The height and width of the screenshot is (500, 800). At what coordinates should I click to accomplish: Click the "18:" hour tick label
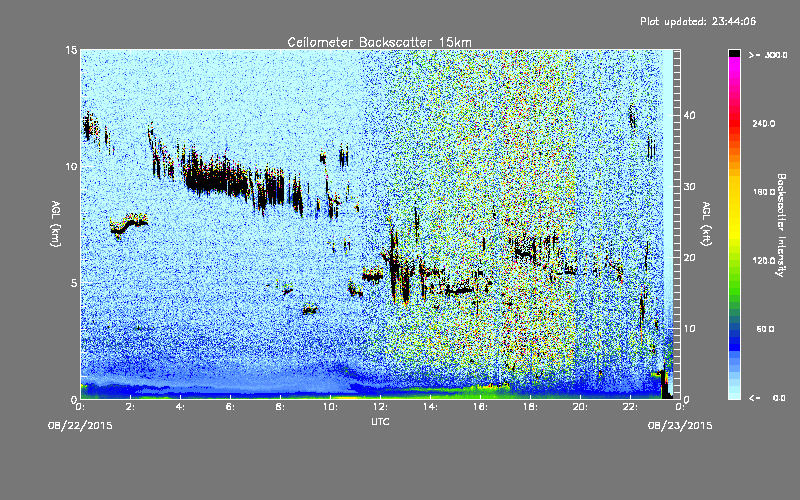(530, 407)
